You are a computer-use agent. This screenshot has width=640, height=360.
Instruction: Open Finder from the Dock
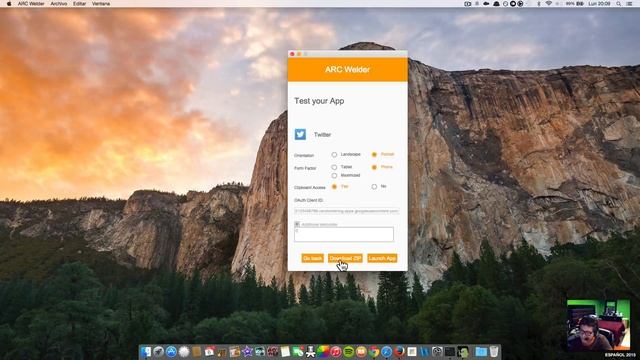(x=146, y=351)
